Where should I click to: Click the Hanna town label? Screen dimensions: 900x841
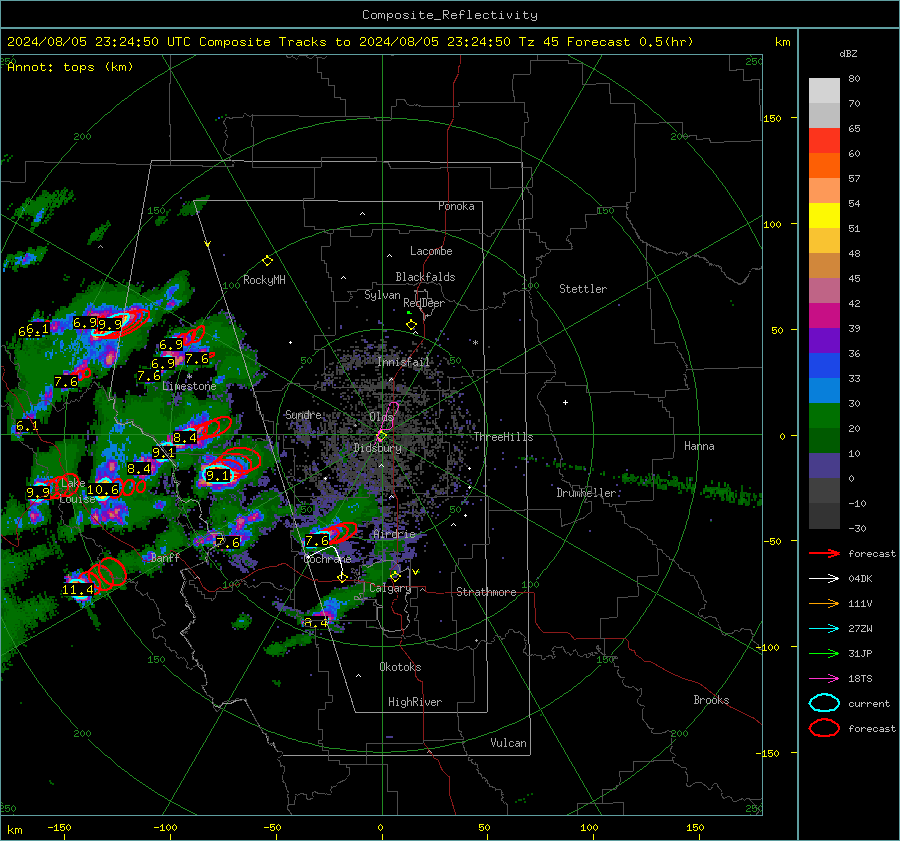click(x=699, y=446)
